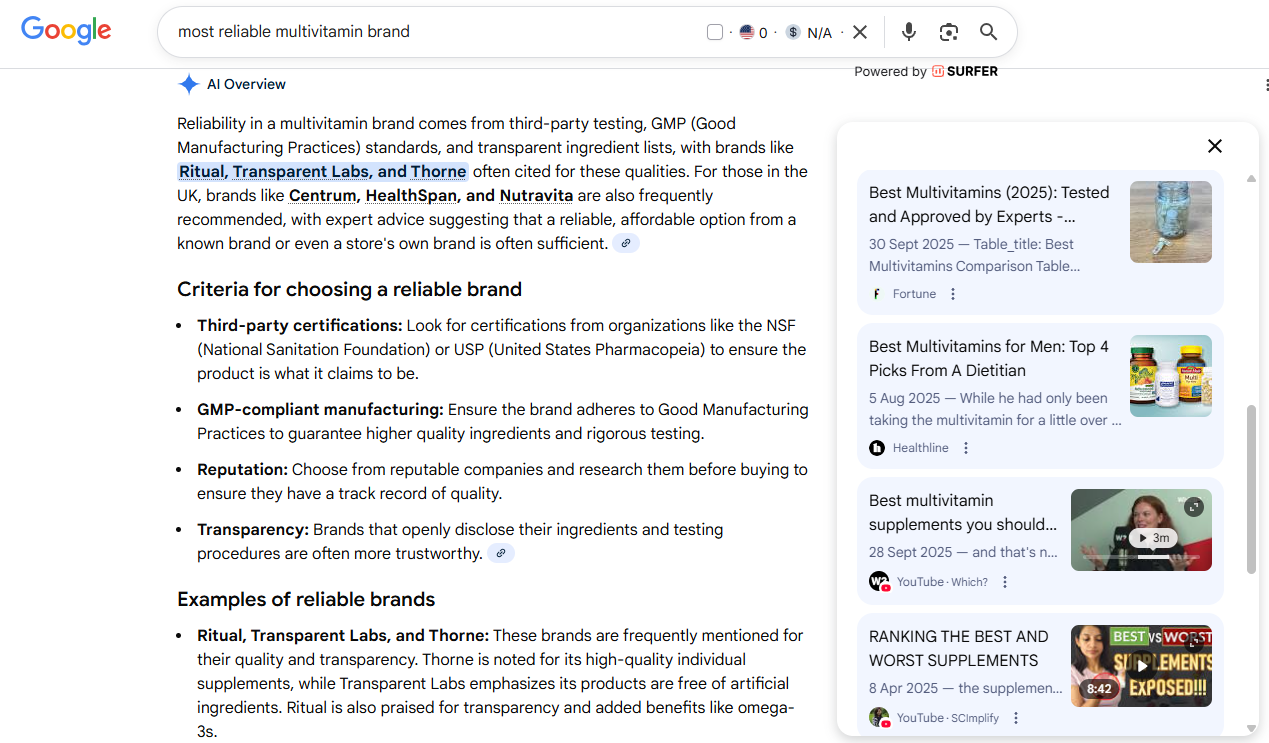Play the 8:42 supplements video
Viewport: 1269px width, 743px height.
(x=1141, y=665)
